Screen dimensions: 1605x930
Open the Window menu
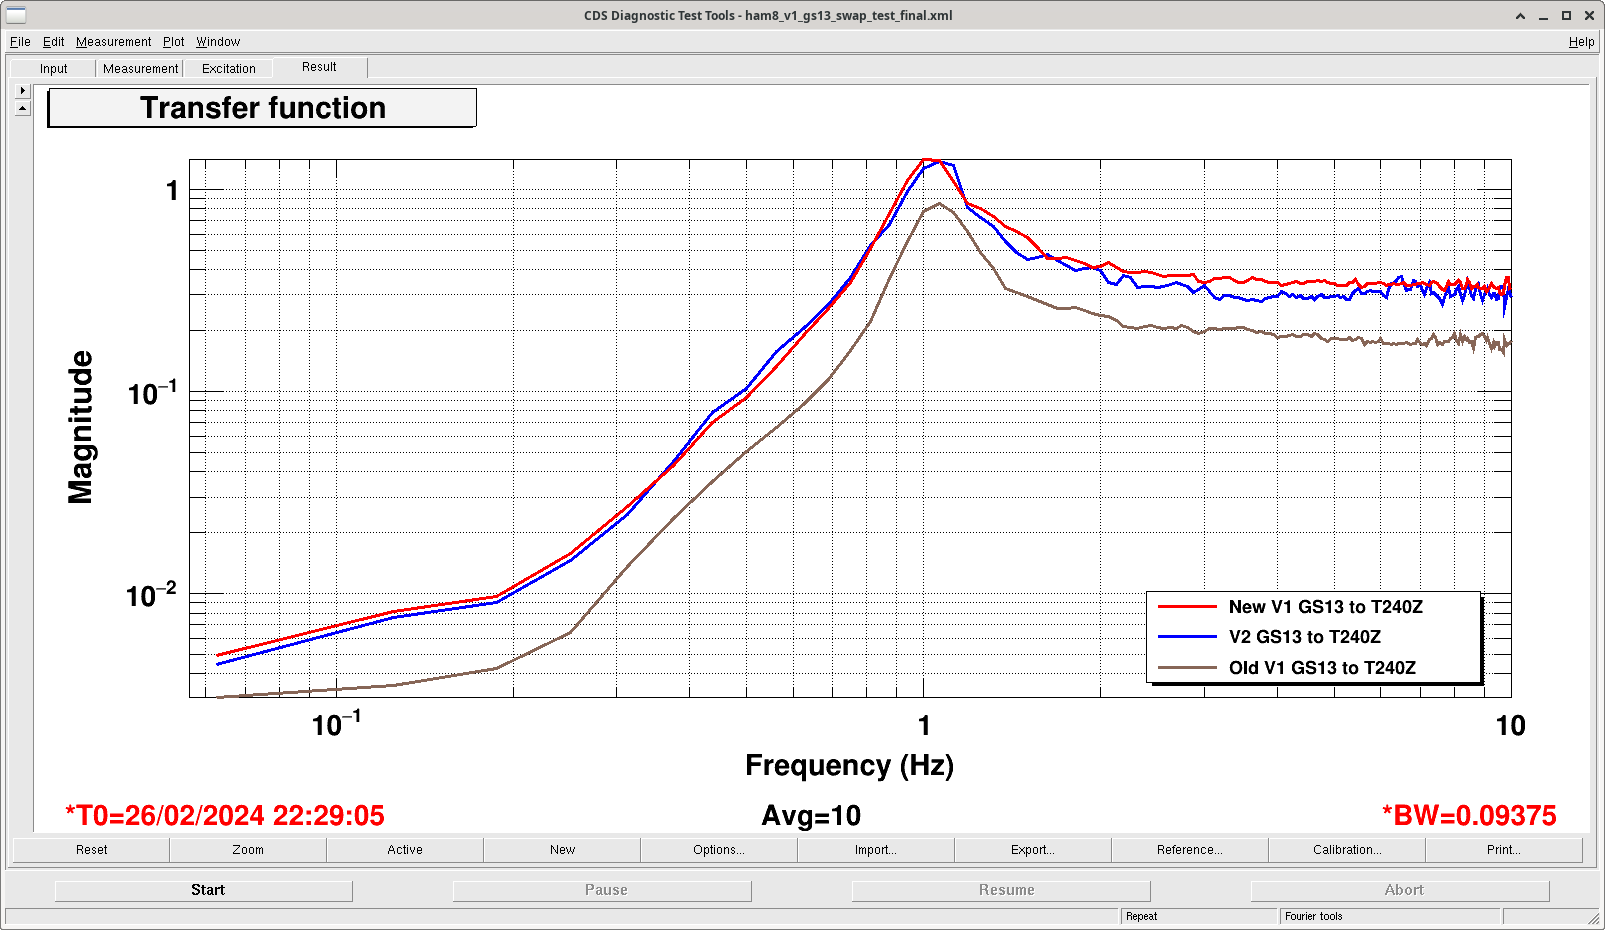(x=218, y=42)
